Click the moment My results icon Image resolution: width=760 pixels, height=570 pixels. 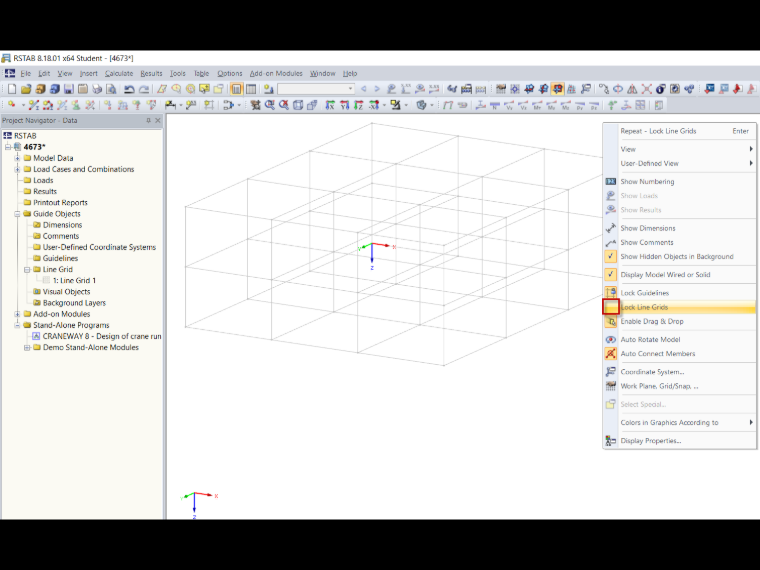(552, 105)
